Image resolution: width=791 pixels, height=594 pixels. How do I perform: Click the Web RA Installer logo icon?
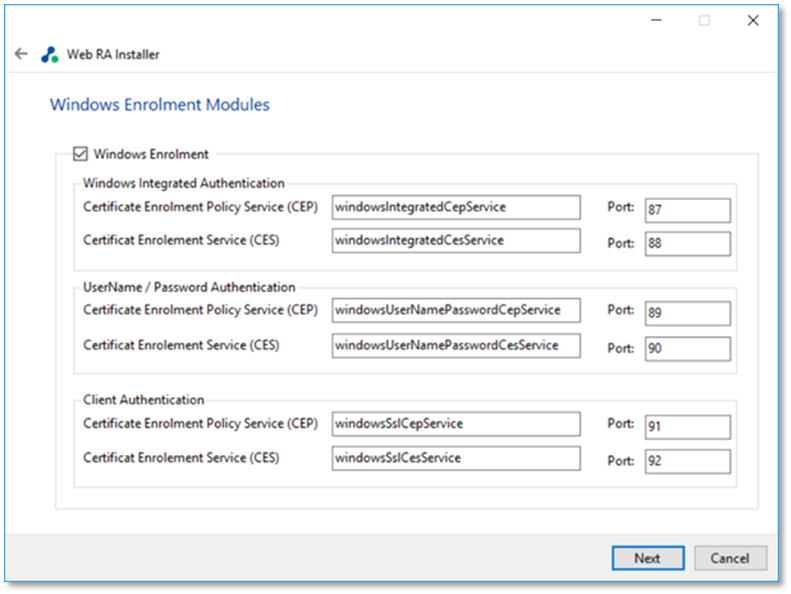point(49,55)
